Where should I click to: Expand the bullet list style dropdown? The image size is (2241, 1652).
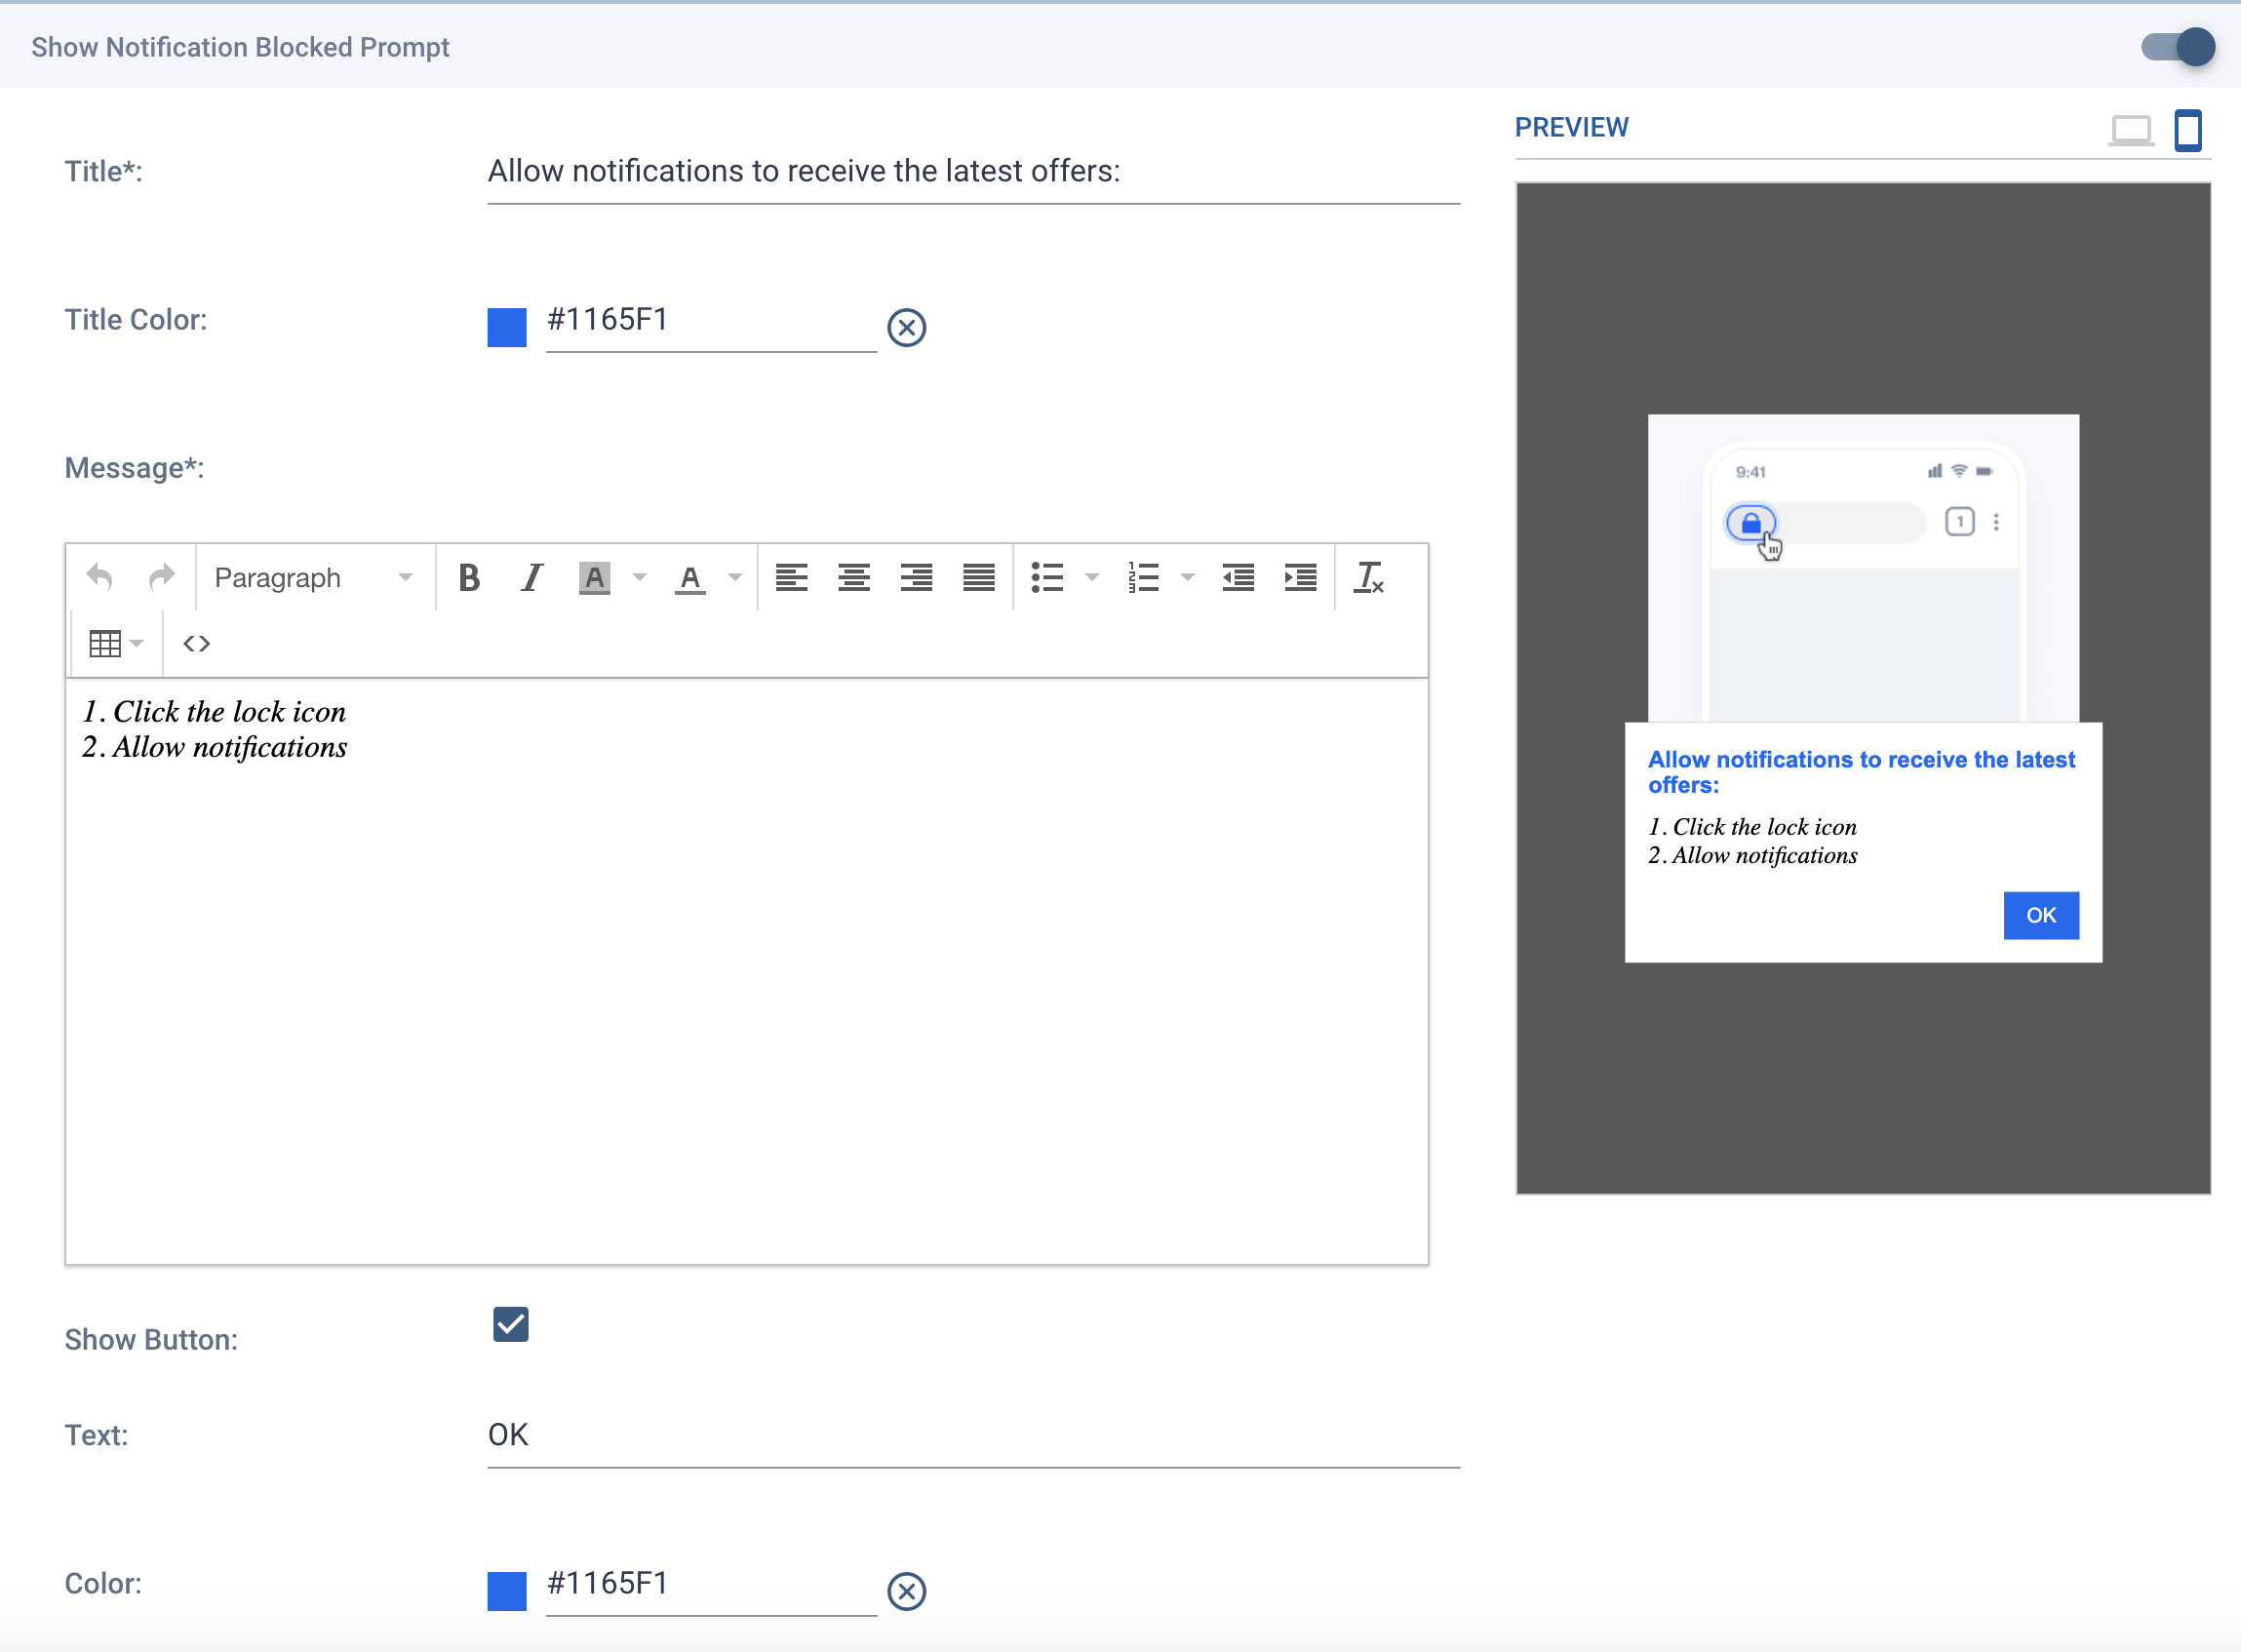(1092, 578)
